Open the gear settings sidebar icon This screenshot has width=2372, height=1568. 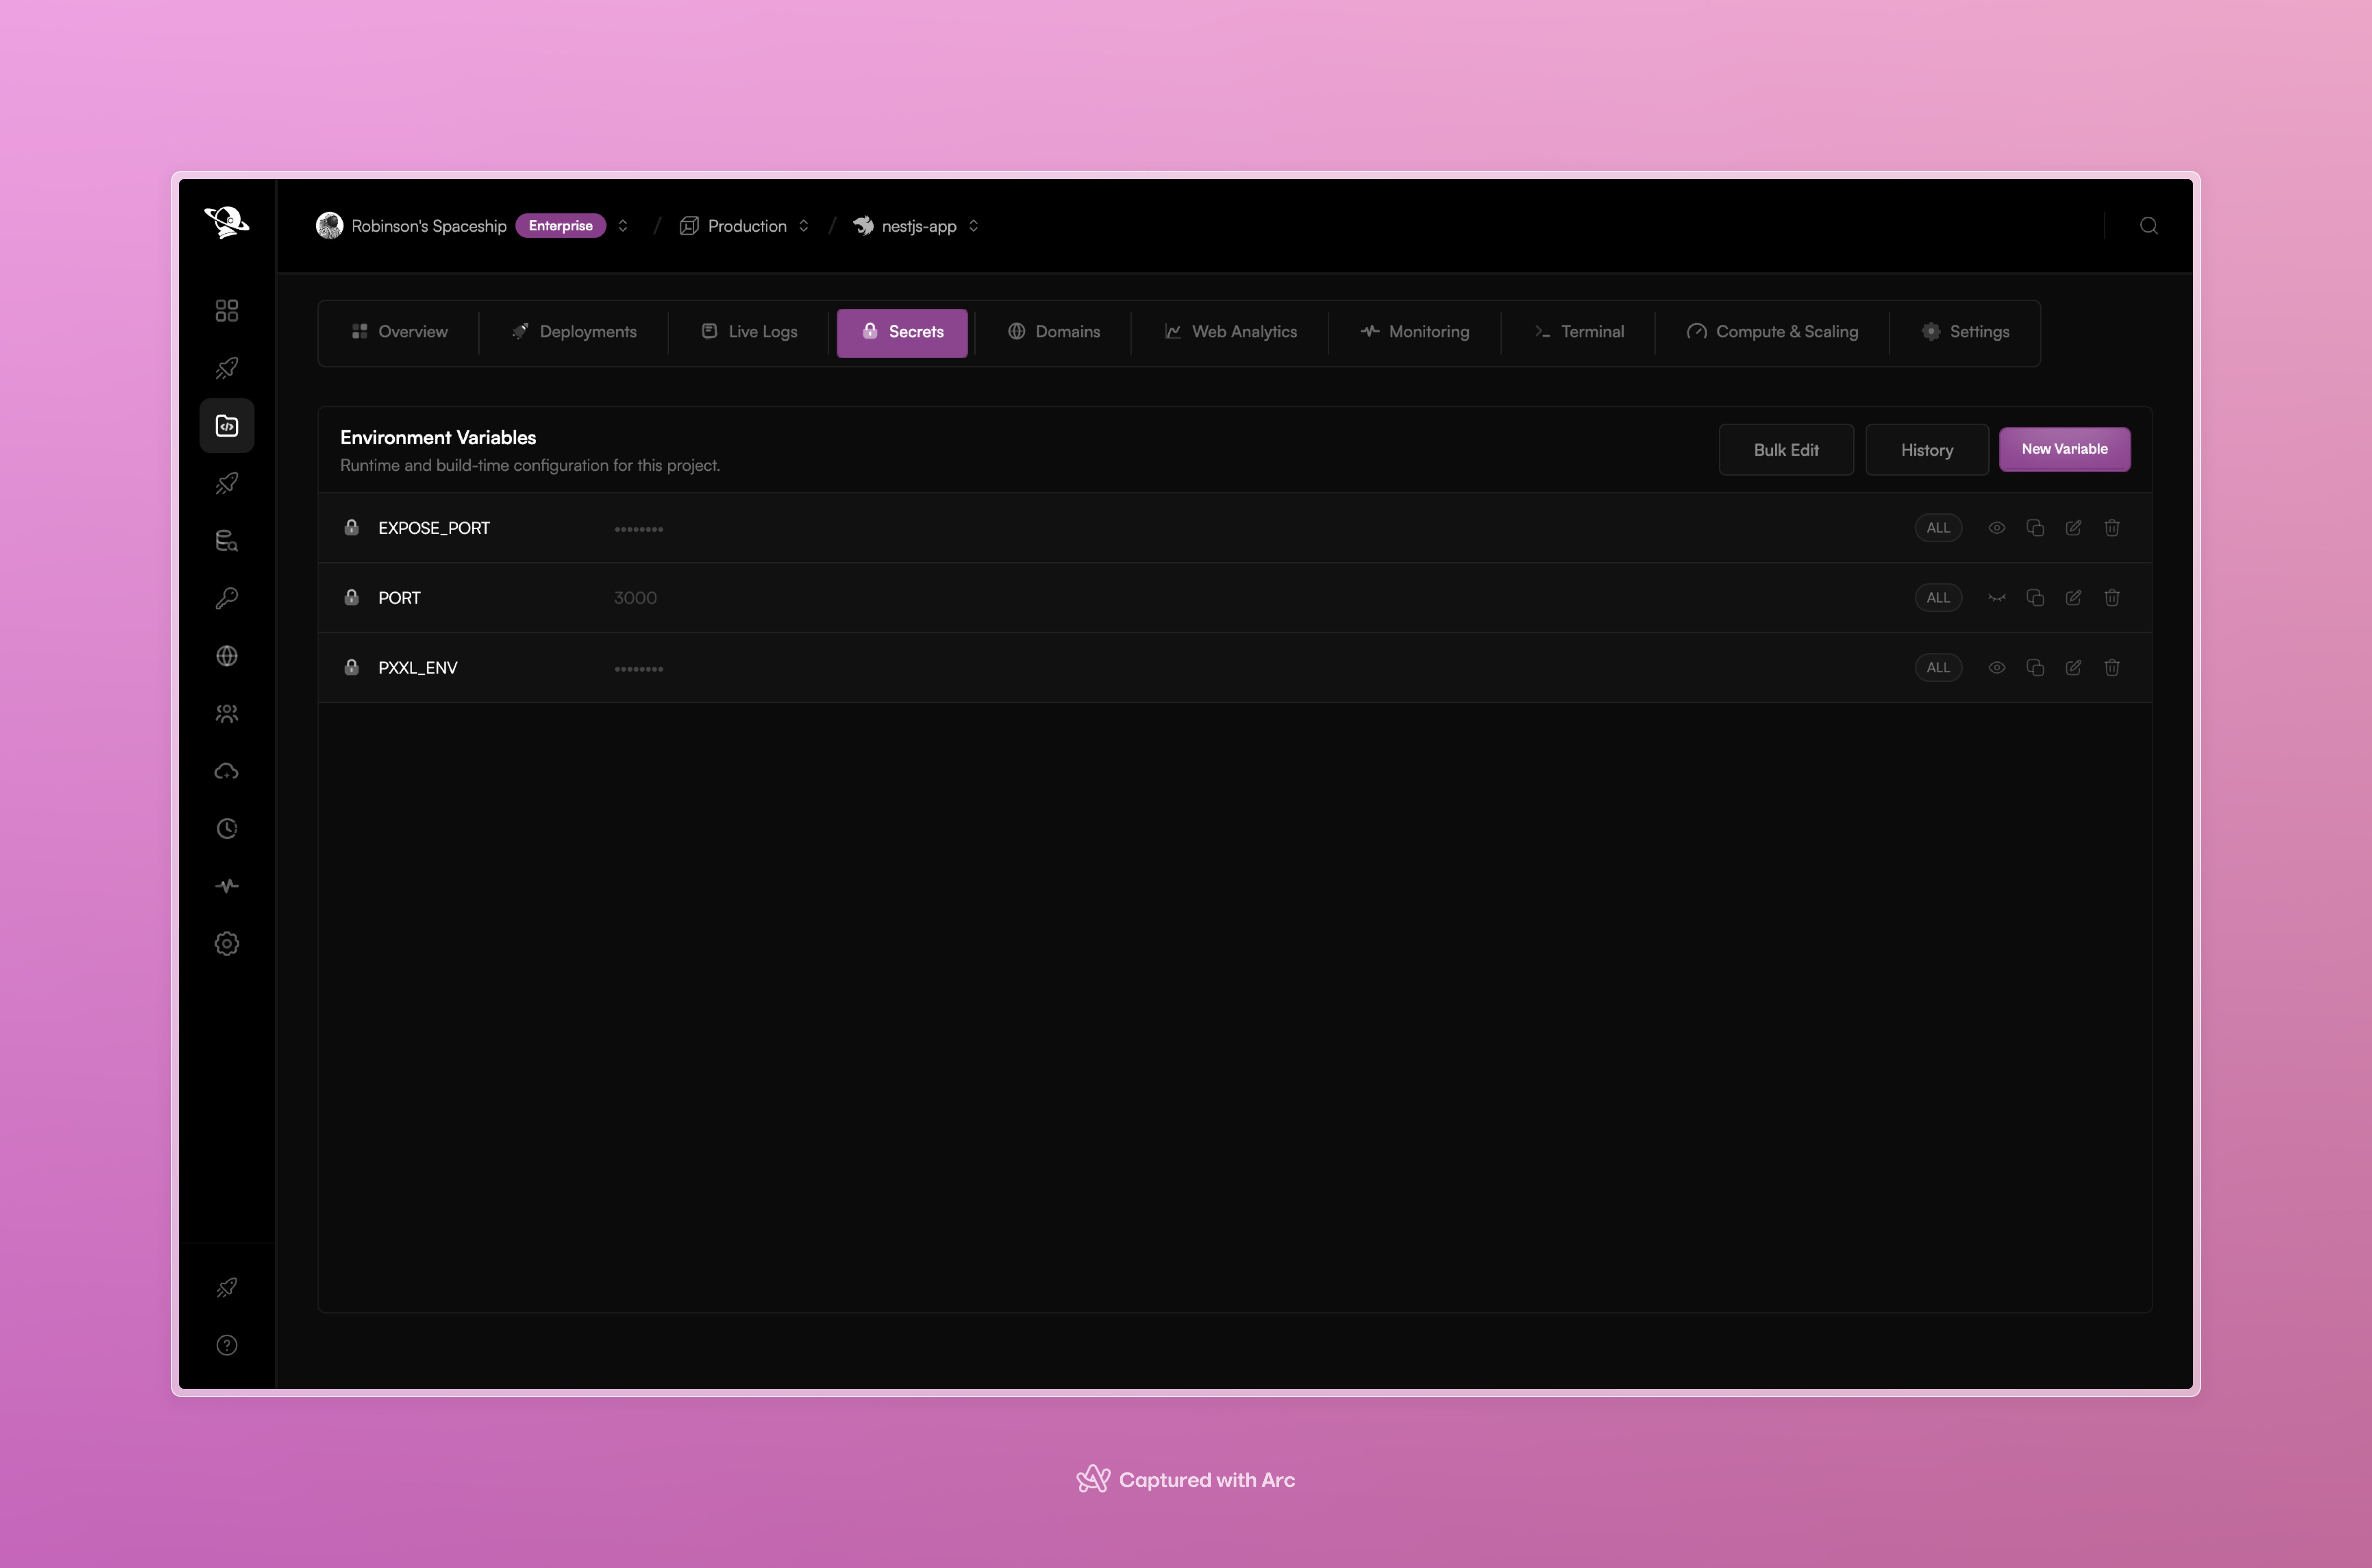227,943
